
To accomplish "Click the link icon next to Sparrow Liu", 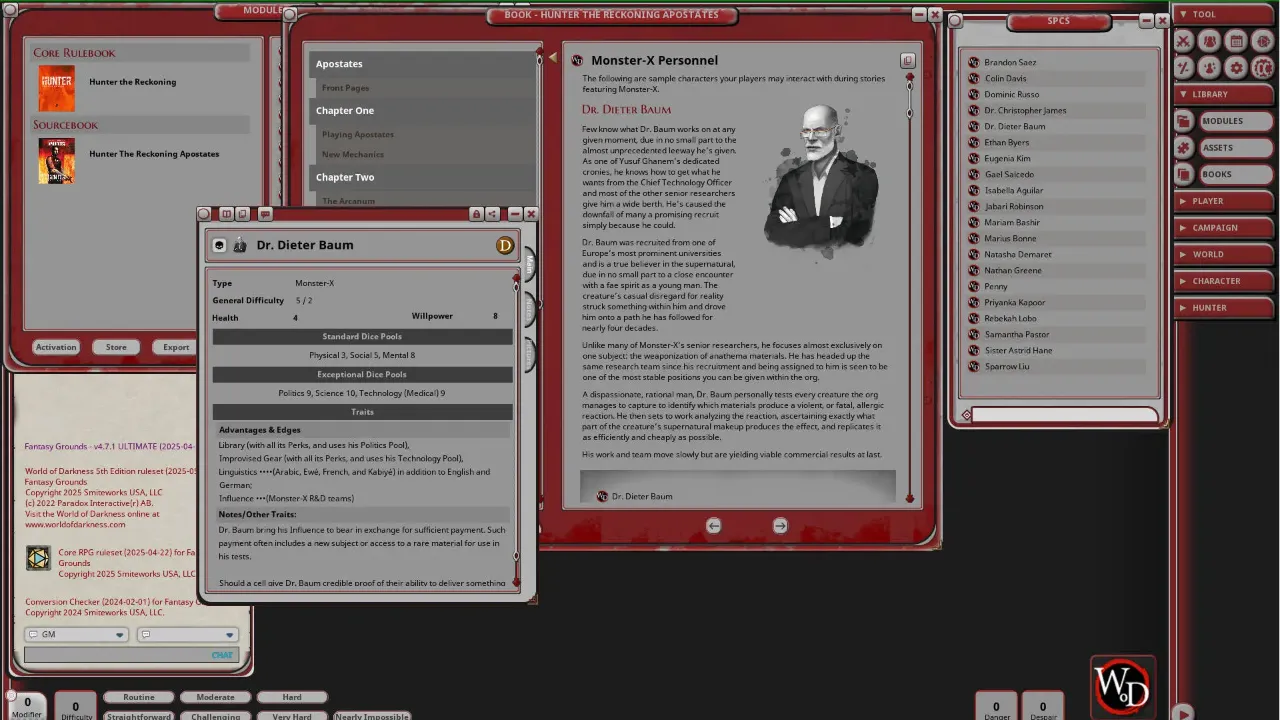I will [974, 366].
